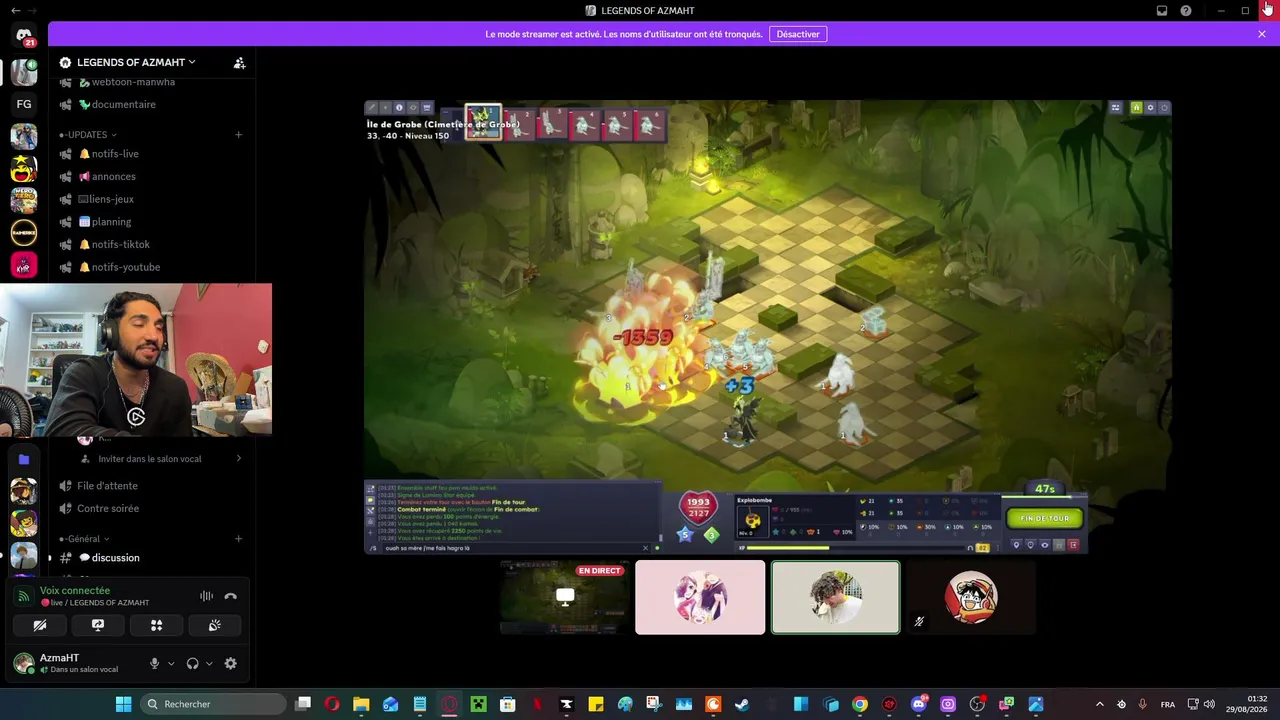Click Désactiver to disable streamer mode
Screen dimensions: 1280x720
[x=798, y=34]
